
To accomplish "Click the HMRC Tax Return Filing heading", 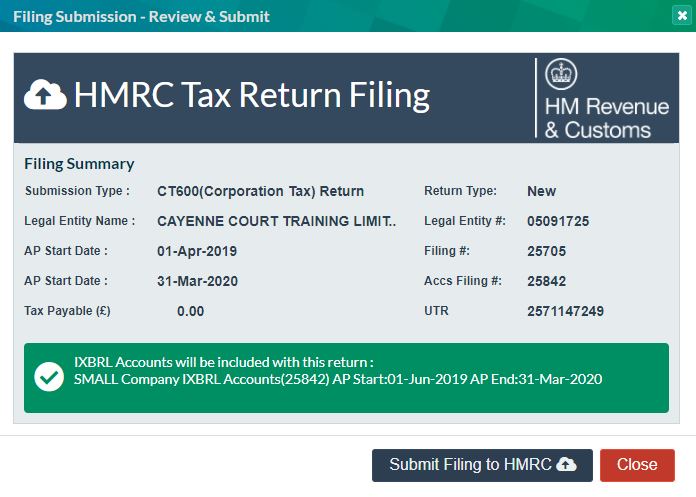I will point(251,95).
